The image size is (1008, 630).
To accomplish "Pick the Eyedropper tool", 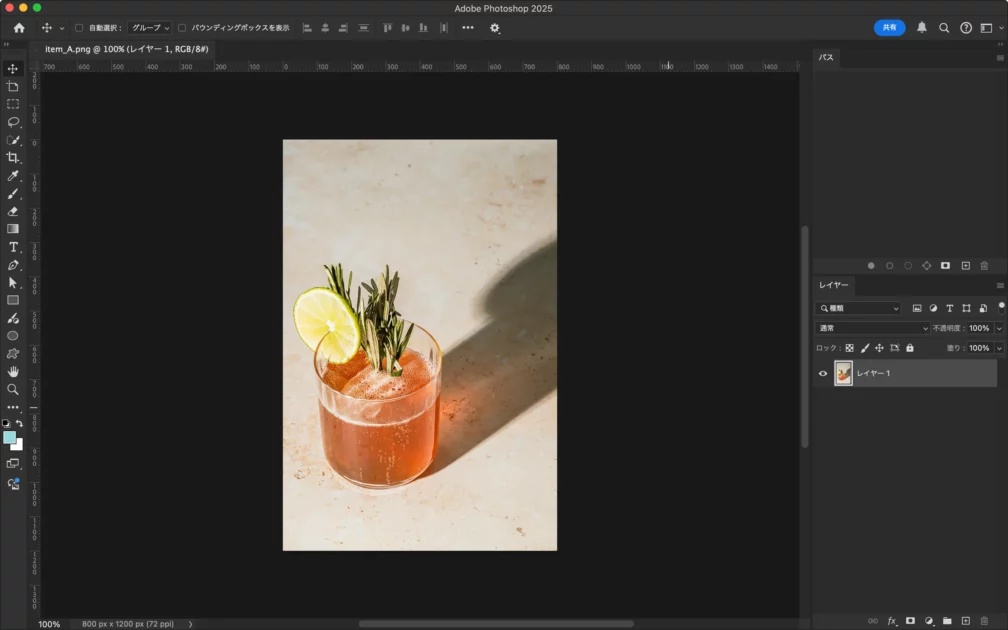I will click(x=13, y=176).
